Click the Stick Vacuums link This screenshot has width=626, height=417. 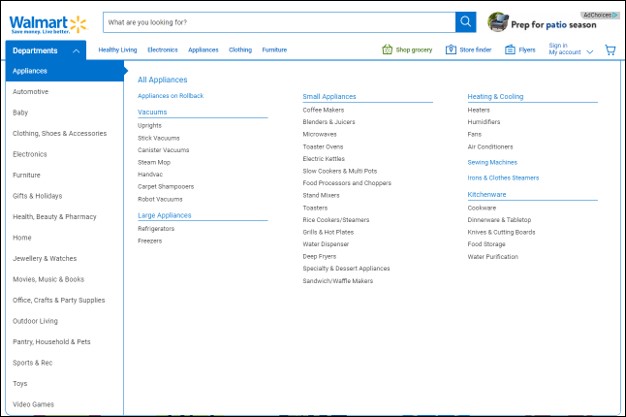(158, 138)
